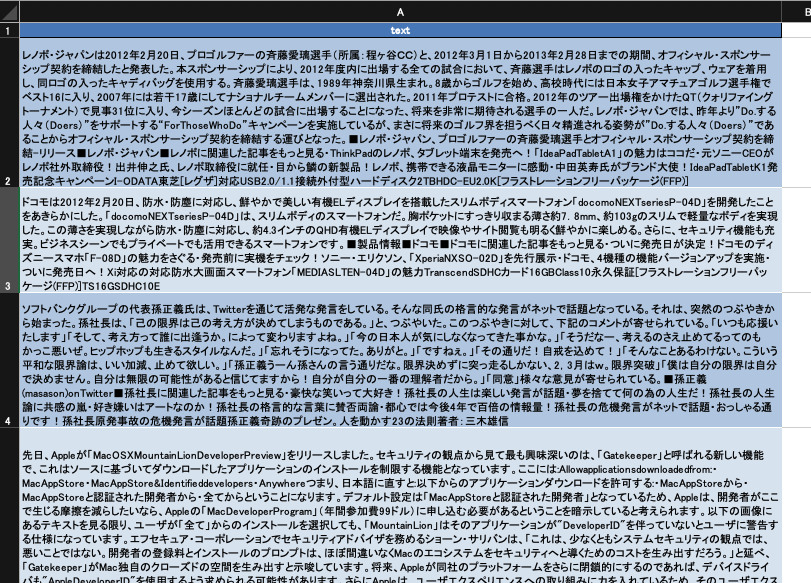Click cell beginning 'ソフトバンクグループの代表孫正義氏'

pos(400,360)
